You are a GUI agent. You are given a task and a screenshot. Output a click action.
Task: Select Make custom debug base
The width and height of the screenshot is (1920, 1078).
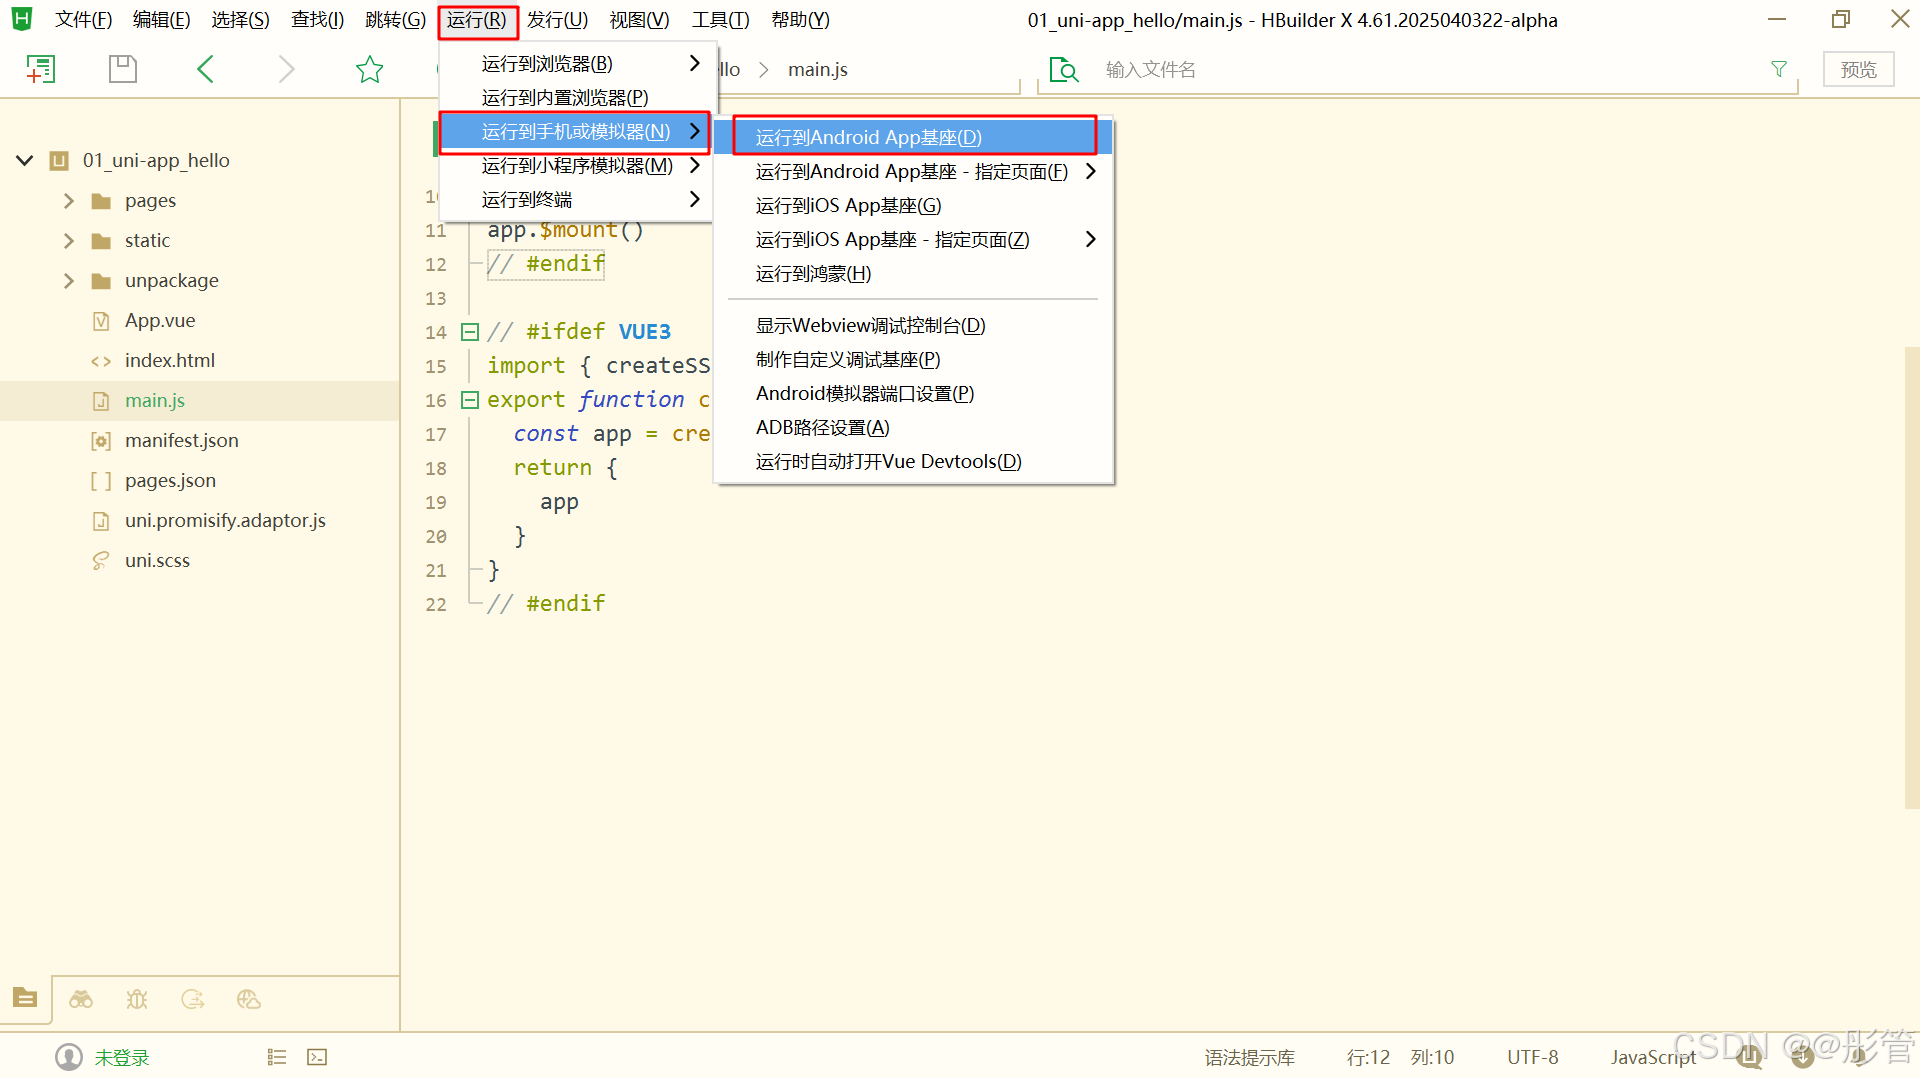pos(914,360)
